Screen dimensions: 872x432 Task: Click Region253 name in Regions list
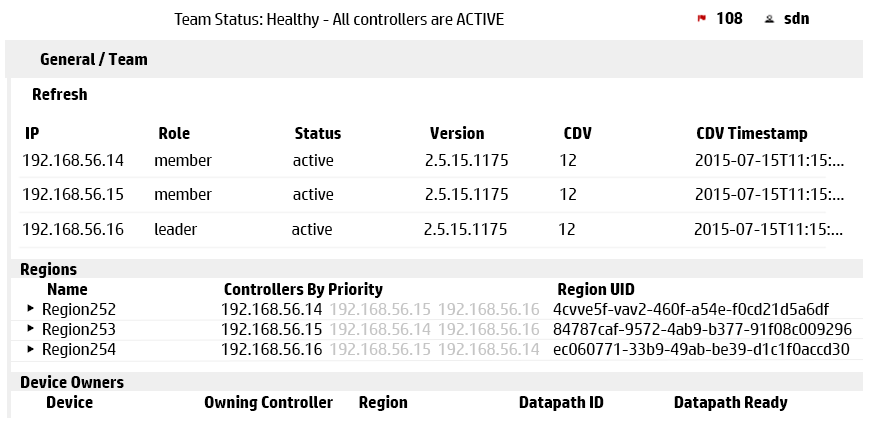tap(79, 330)
